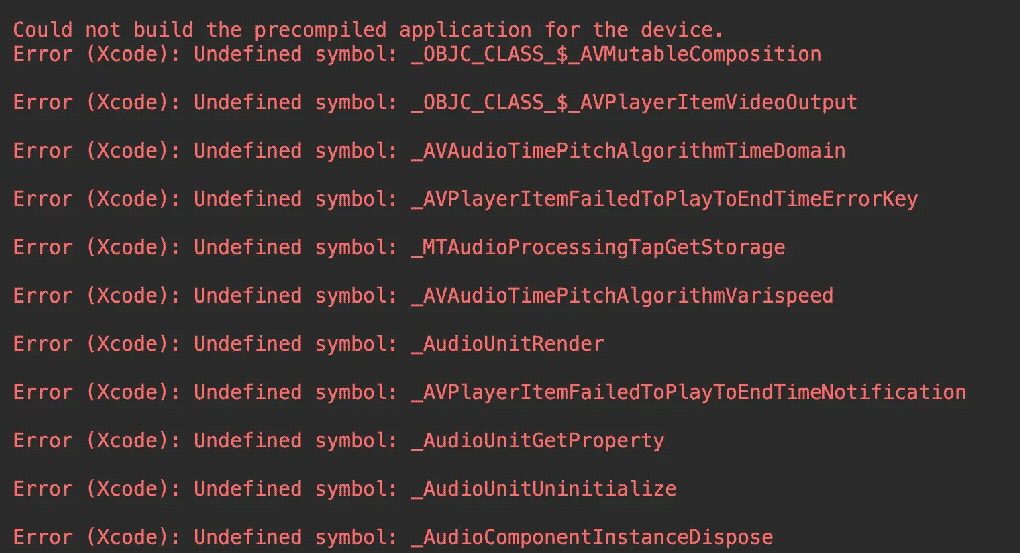This screenshot has width=1020, height=553.
Task: Click the _AVPlayerItemFailedToPlayToEndTimeNotification symbol
Action: tap(688, 392)
